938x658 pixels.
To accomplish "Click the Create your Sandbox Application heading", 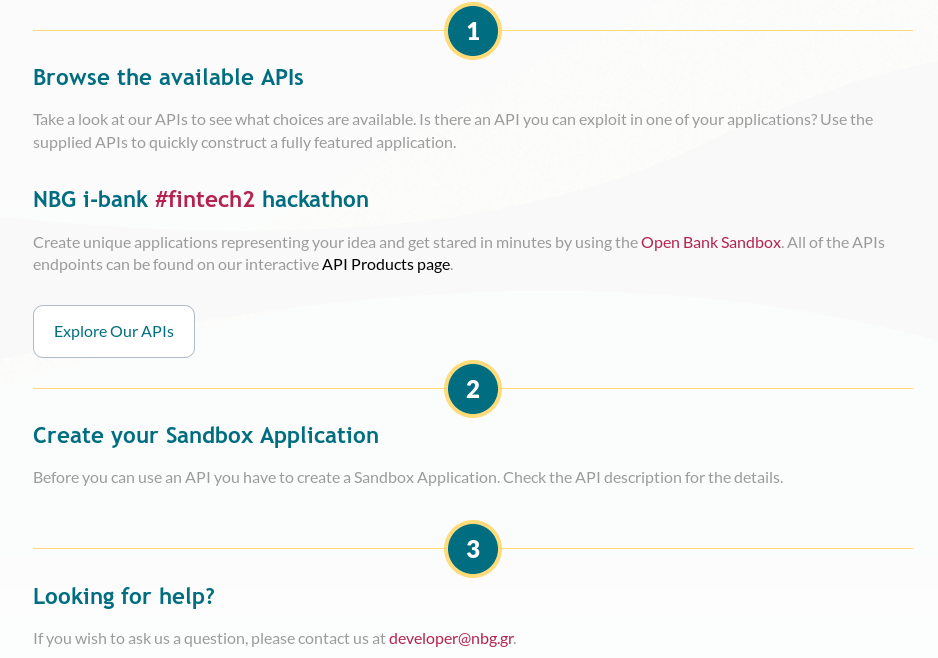I will point(206,435).
